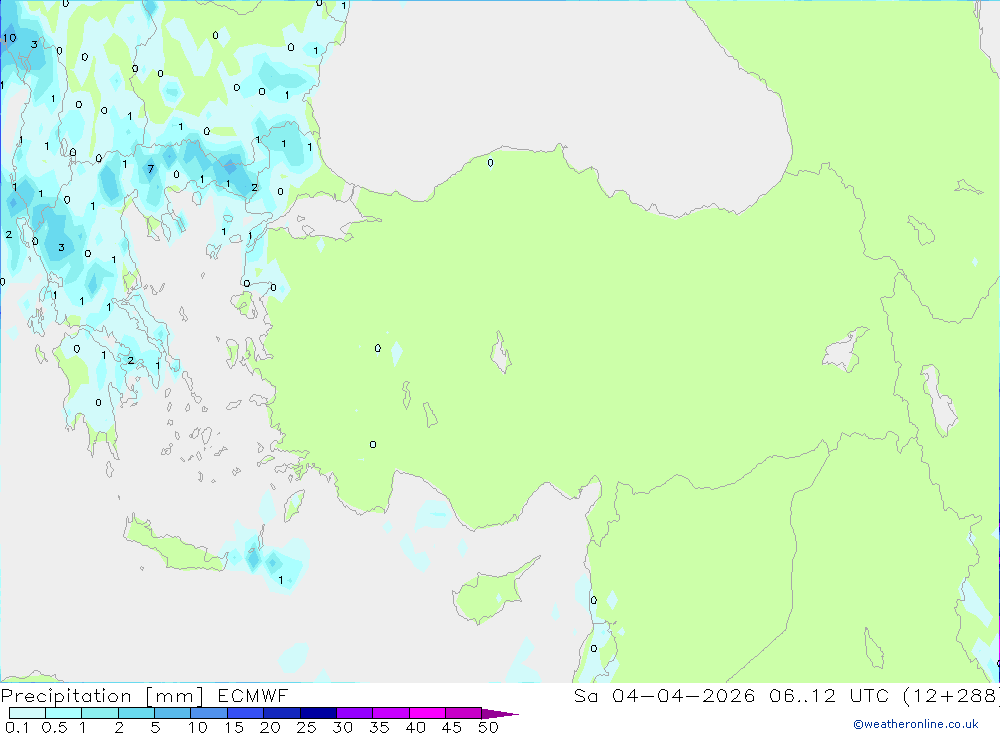Click the above-50 mm arrow tip of legend
1000x733 pixels.
point(501,714)
